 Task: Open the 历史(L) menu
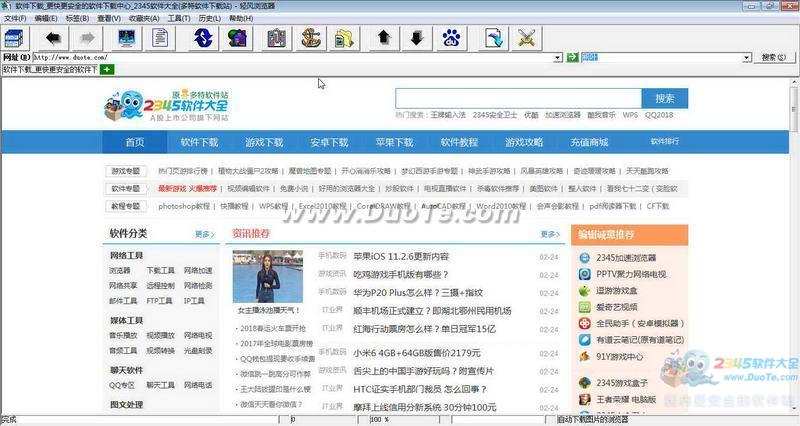pyautogui.click(x=209, y=18)
